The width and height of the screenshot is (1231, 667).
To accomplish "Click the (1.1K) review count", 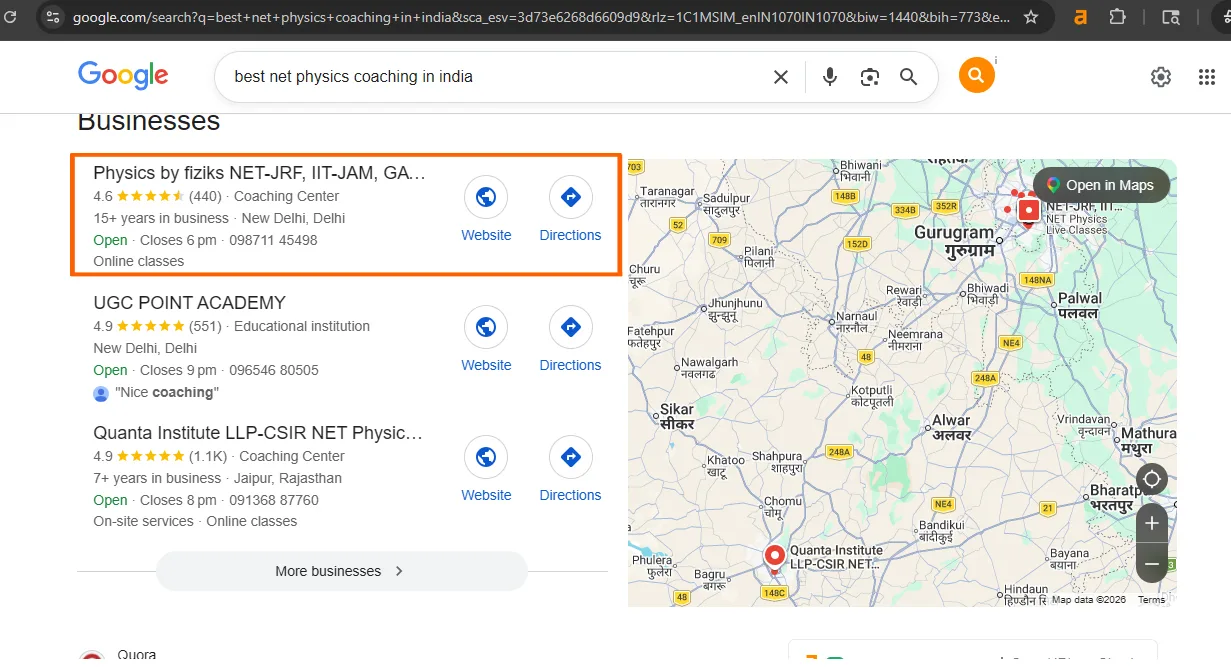I will coord(208,456).
